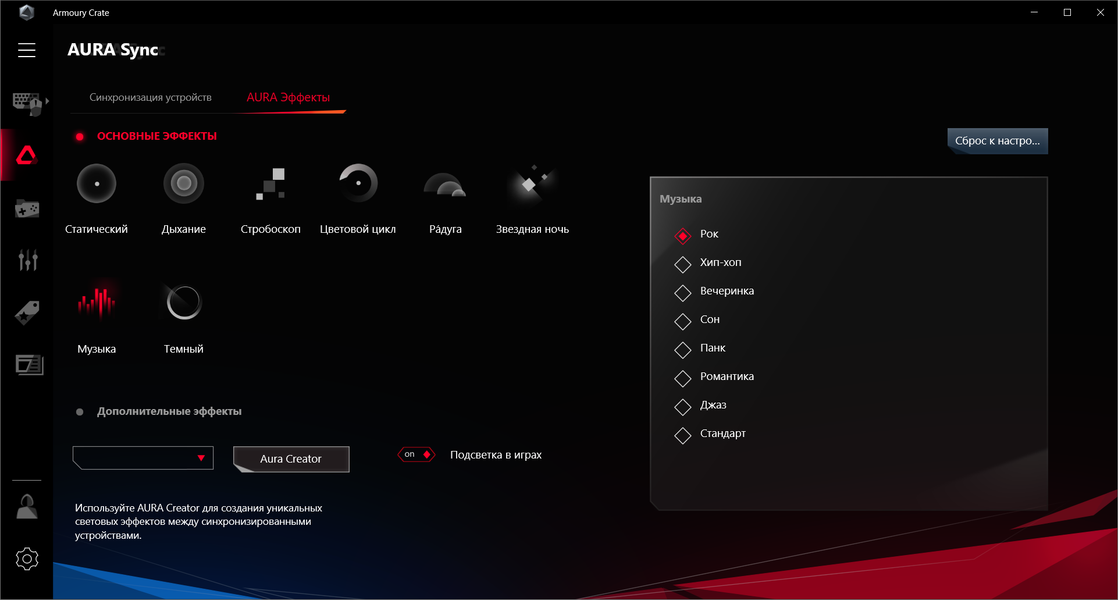The image size is (1118, 600).
Task: Select the Темный dark effect icon
Action: click(183, 302)
